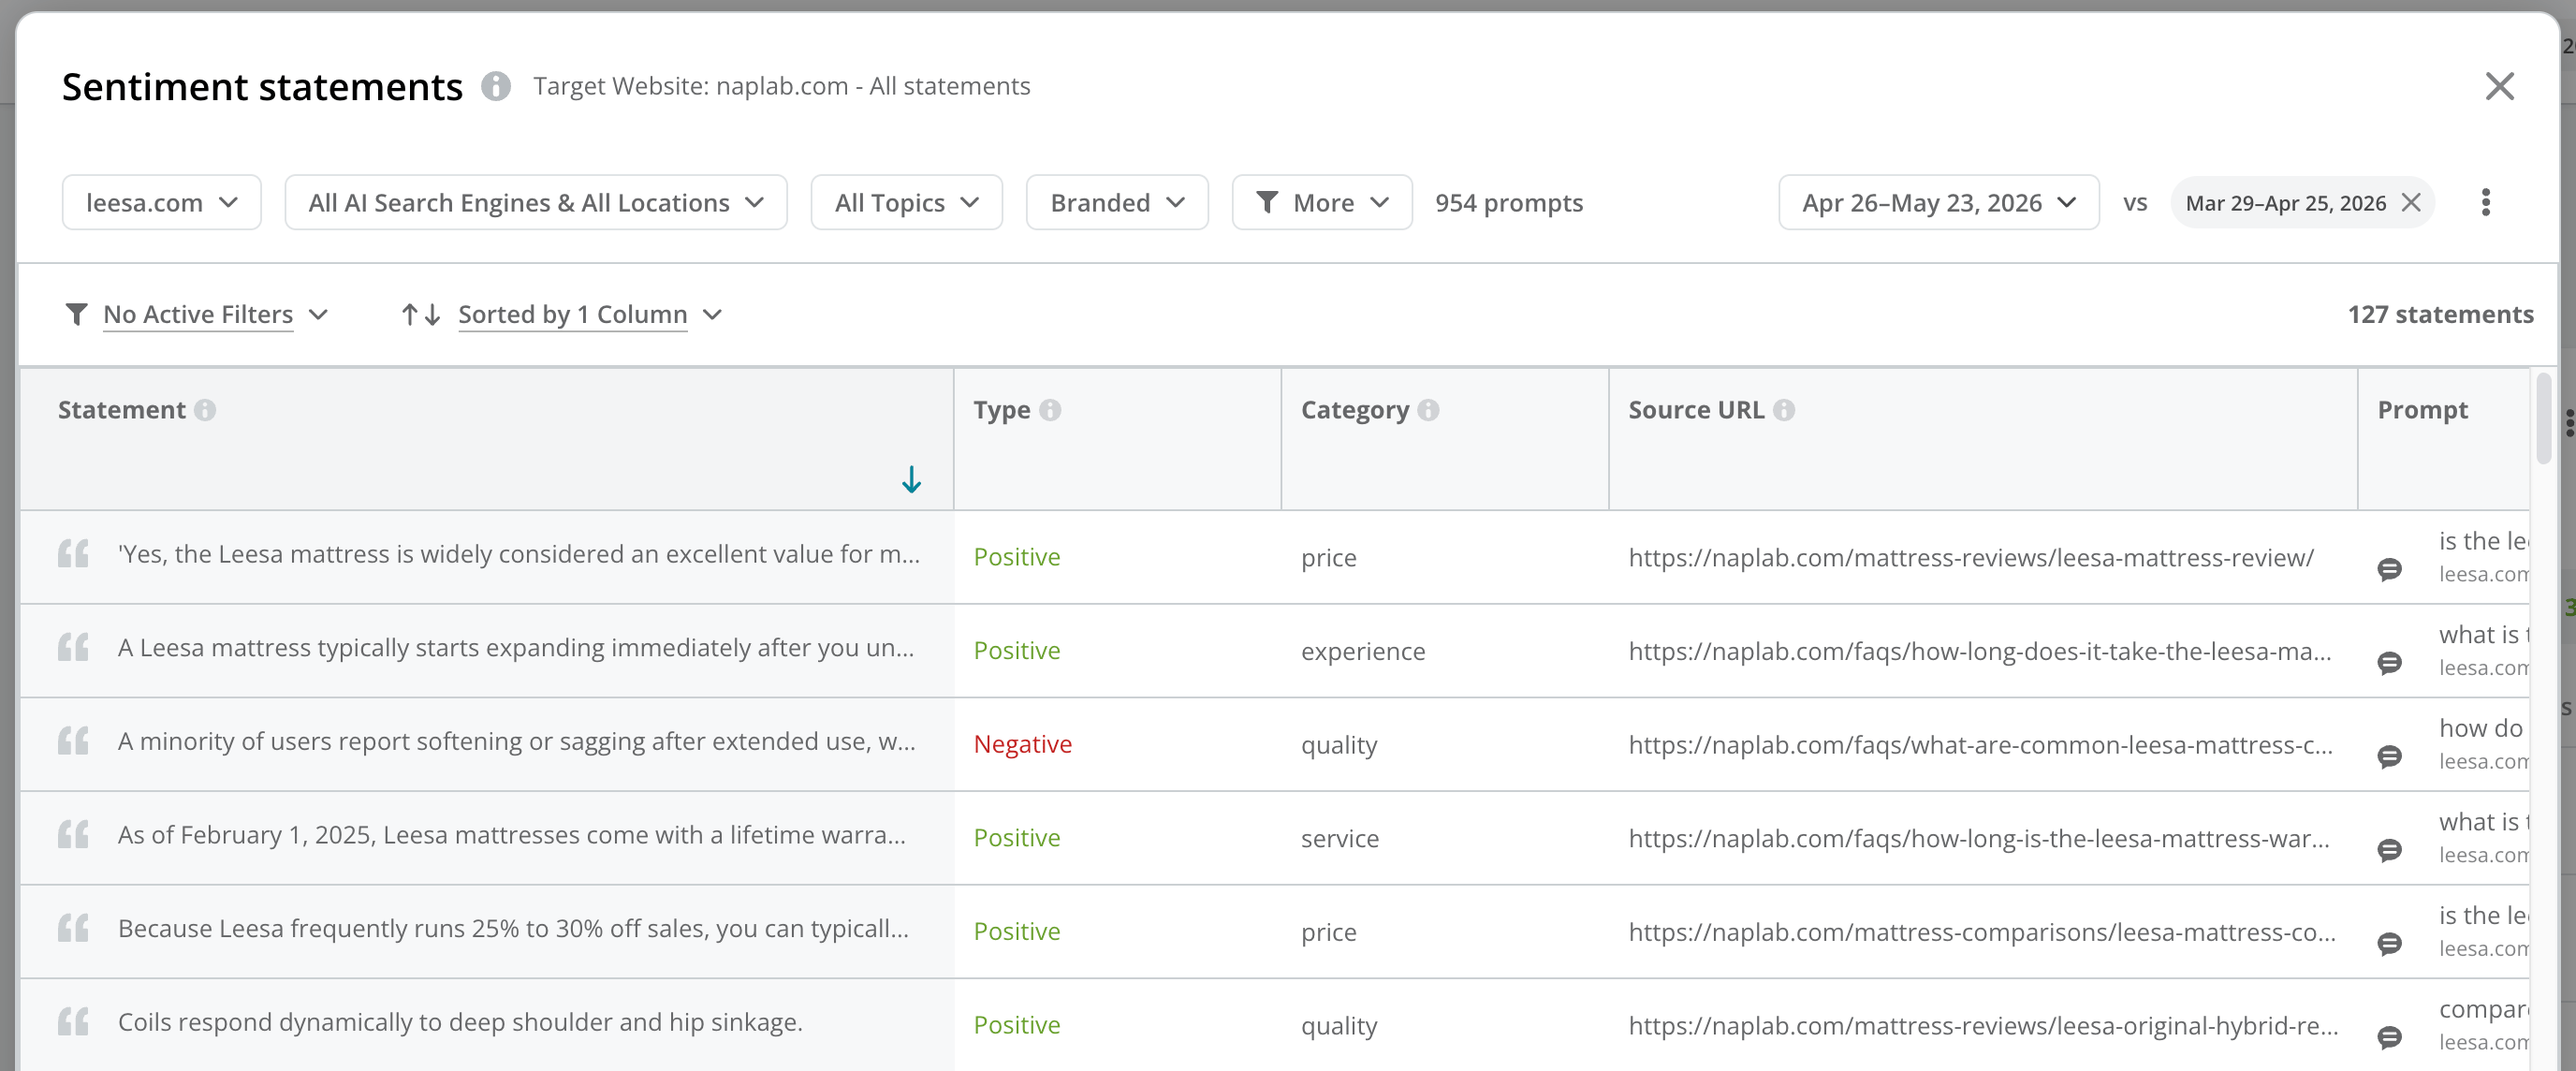Click quote icon of the Negative statement row
The image size is (2576, 1071).
point(73,741)
